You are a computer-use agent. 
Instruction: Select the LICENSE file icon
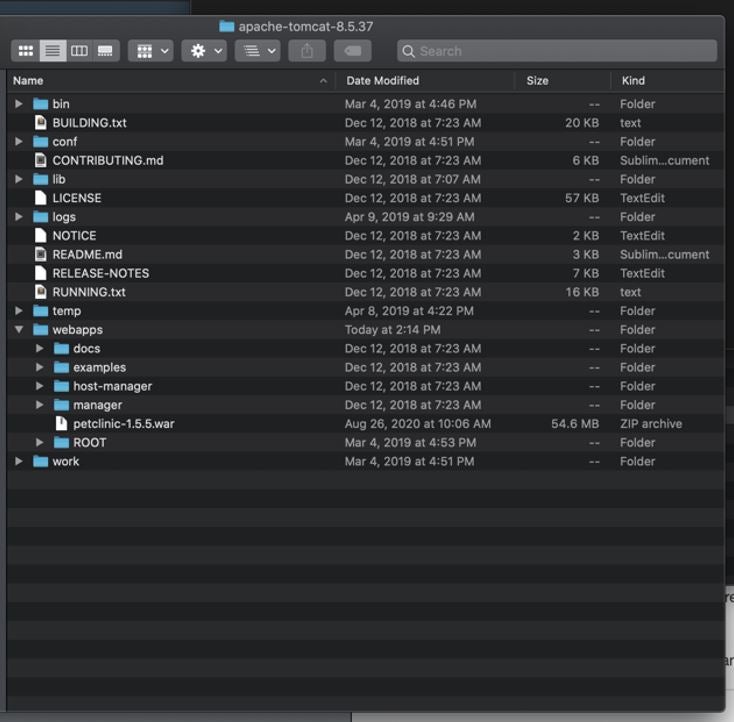[41, 198]
